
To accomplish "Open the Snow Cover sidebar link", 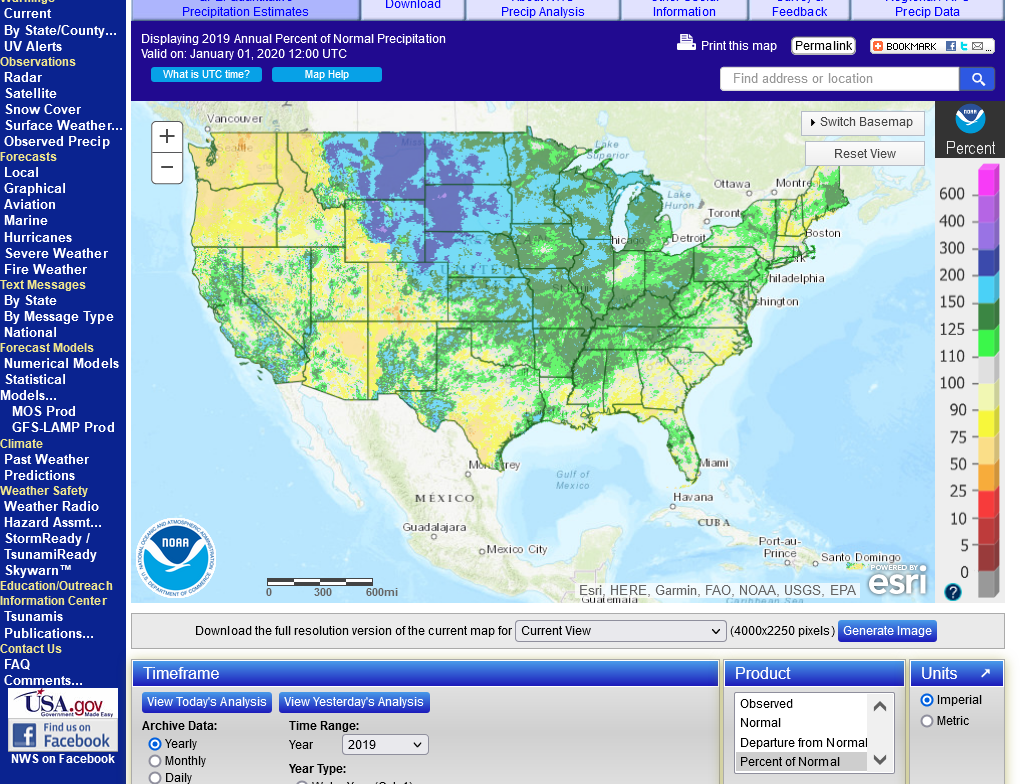I will 43,109.
